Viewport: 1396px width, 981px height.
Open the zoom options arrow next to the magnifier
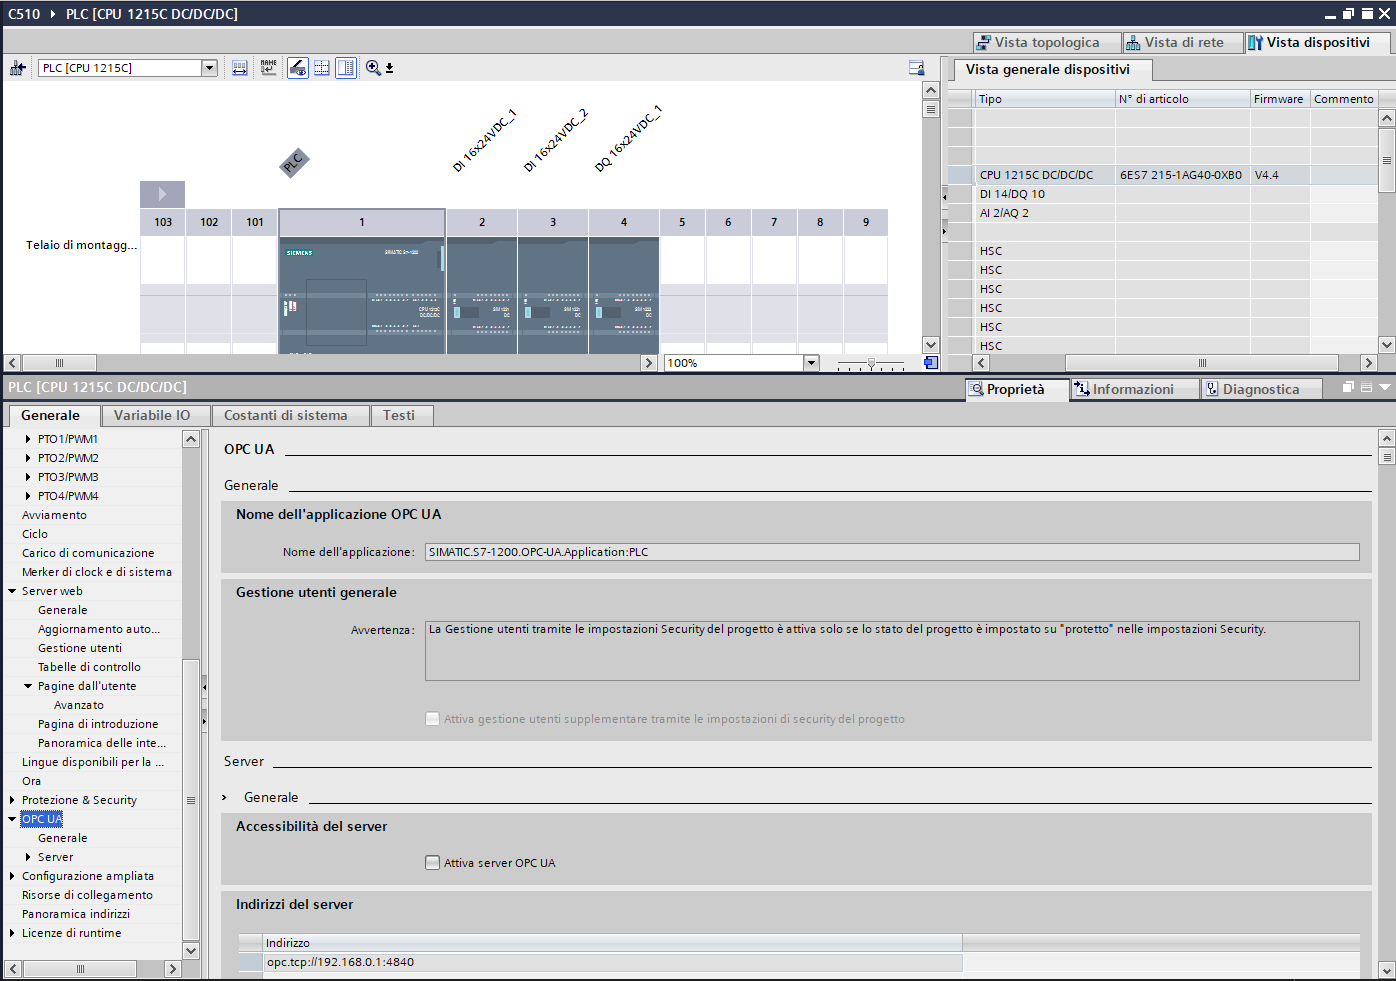click(389, 69)
